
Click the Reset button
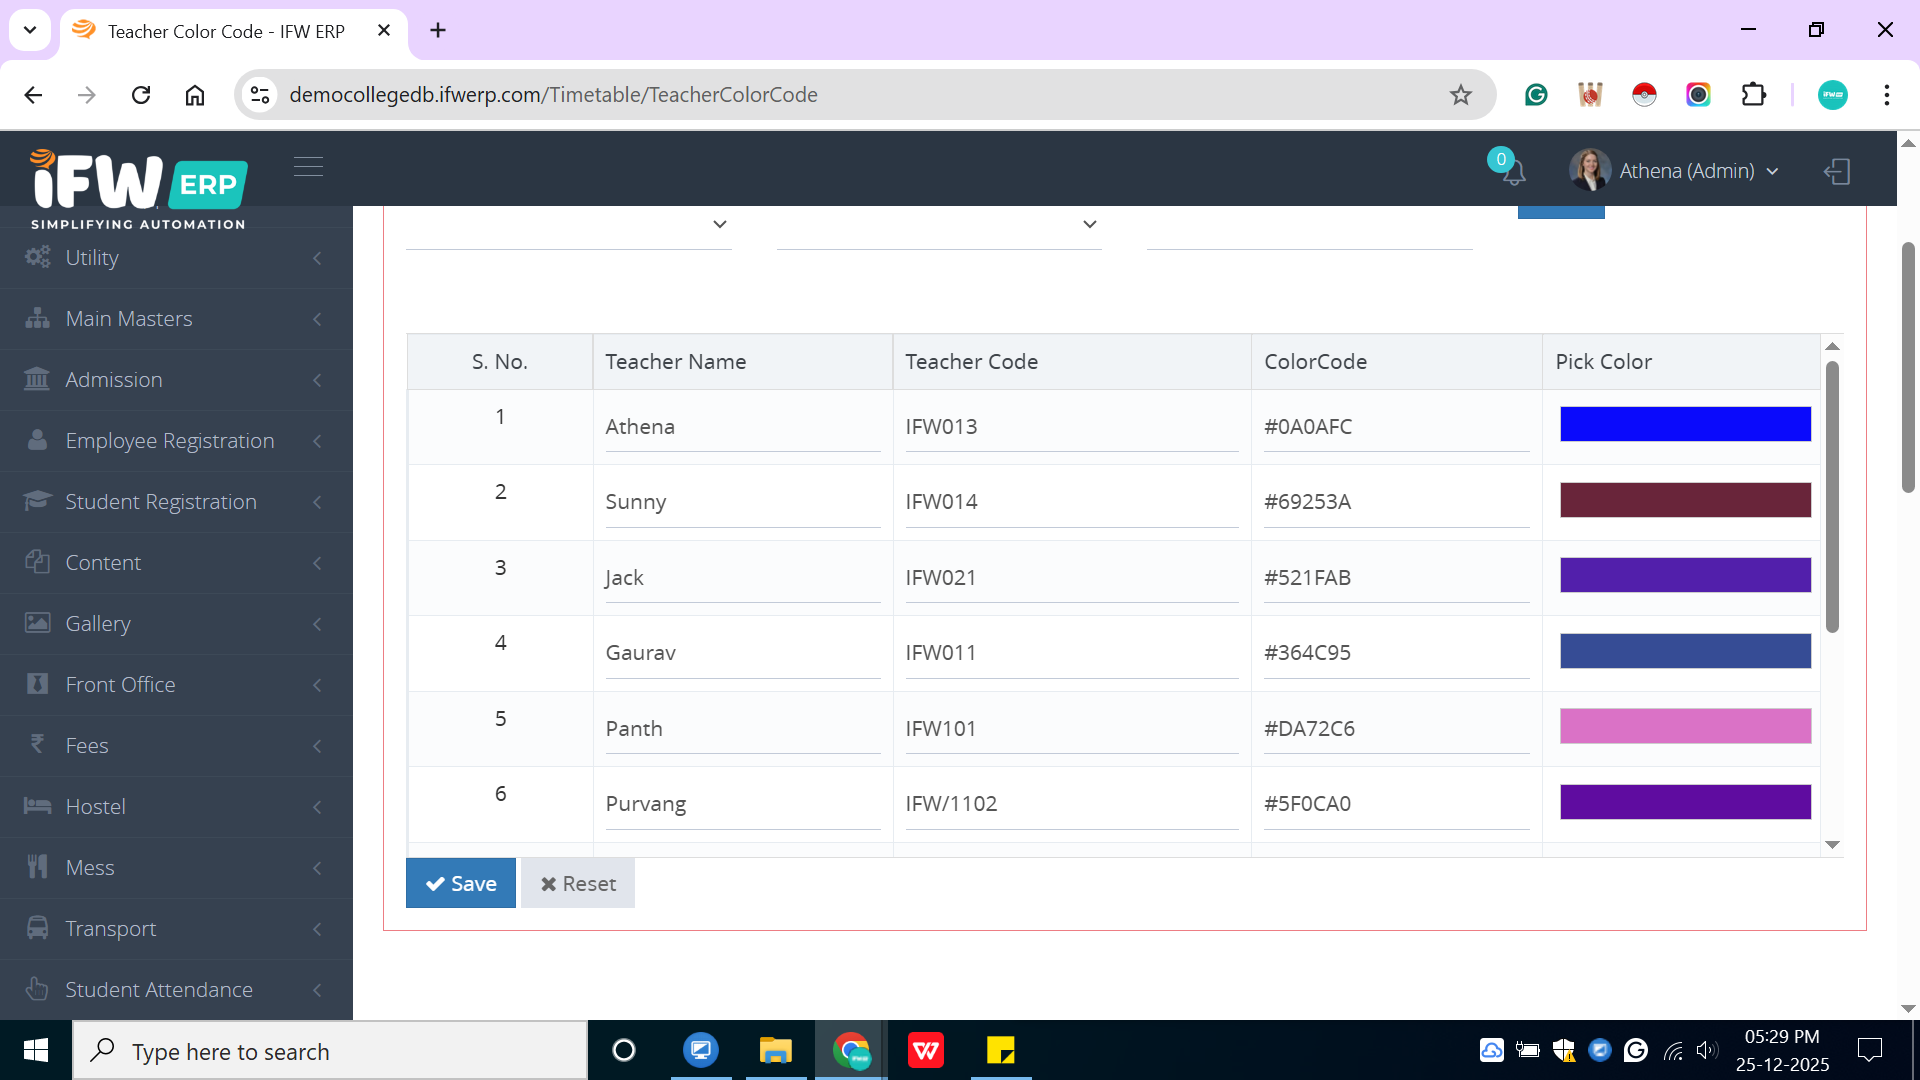[x=577, y=883]
